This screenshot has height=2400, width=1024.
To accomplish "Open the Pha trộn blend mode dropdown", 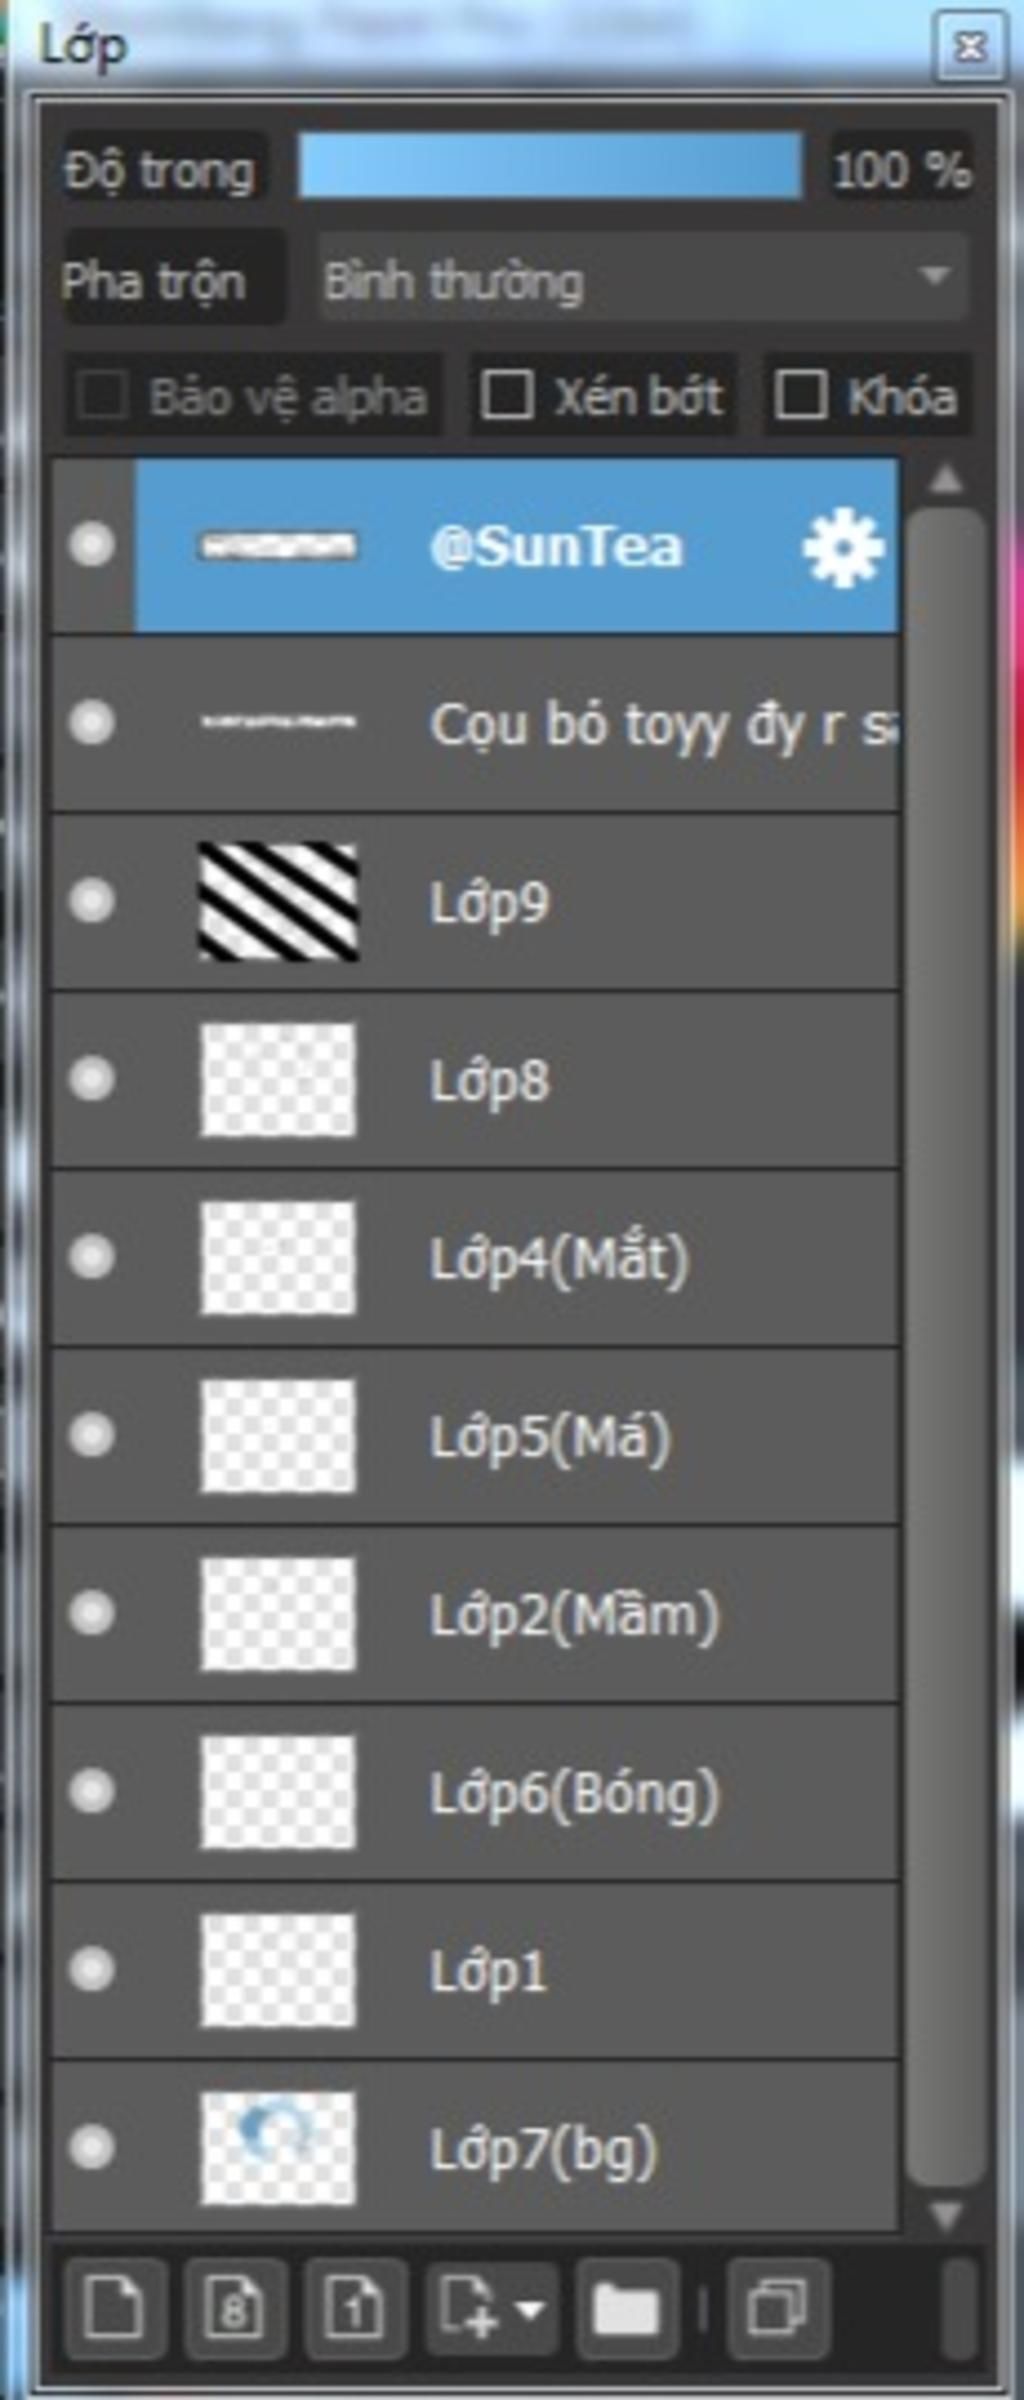I will (x=643, y=277).
